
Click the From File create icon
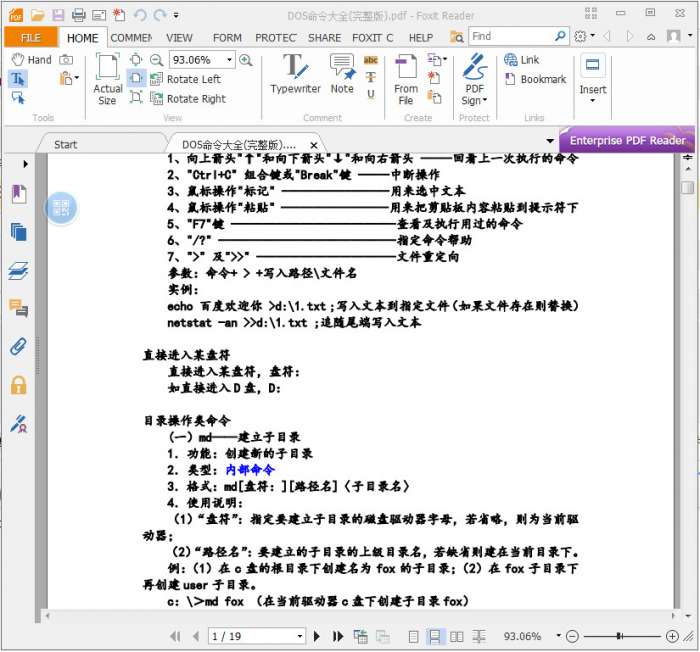point(406,80)
